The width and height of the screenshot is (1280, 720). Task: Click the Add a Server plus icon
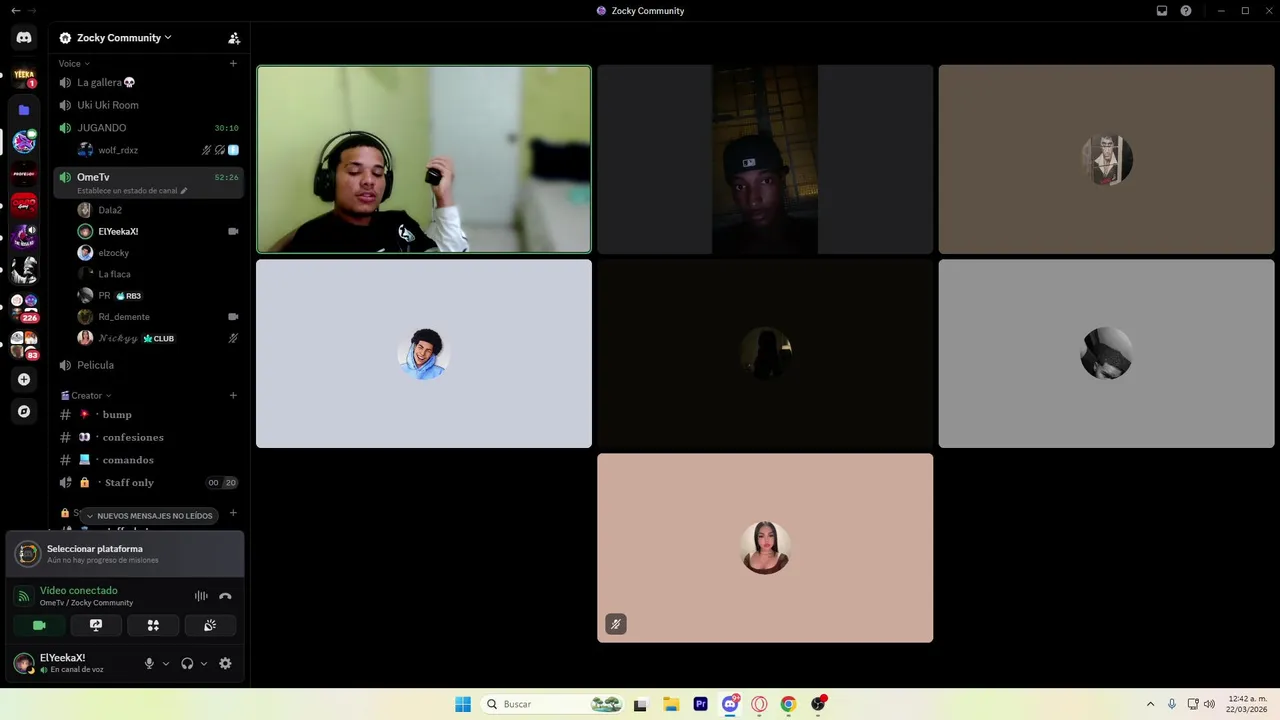click(x=24, y=380)
